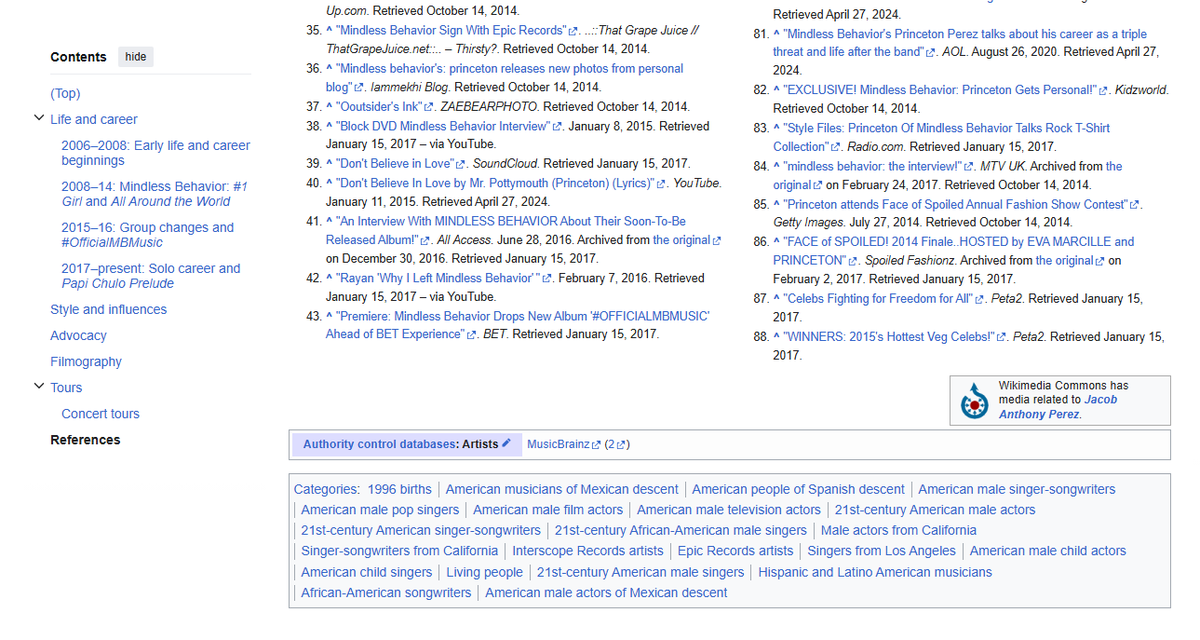Open Epic Records artists category
The image size is (1200, 640).
(735, 551)
